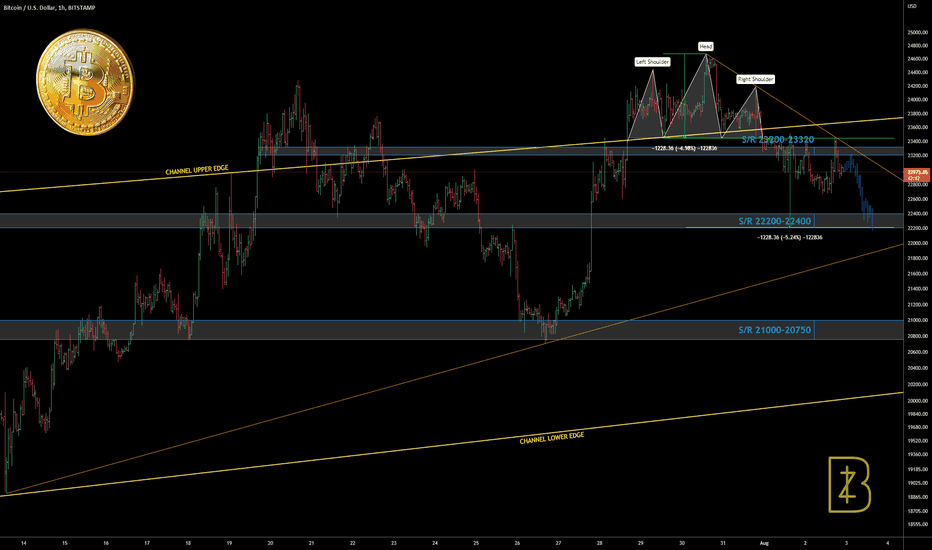Viewport: 932px width, 550px height.
Task: Click date 30 on the time axis
Action: click(x=682, y=543)
